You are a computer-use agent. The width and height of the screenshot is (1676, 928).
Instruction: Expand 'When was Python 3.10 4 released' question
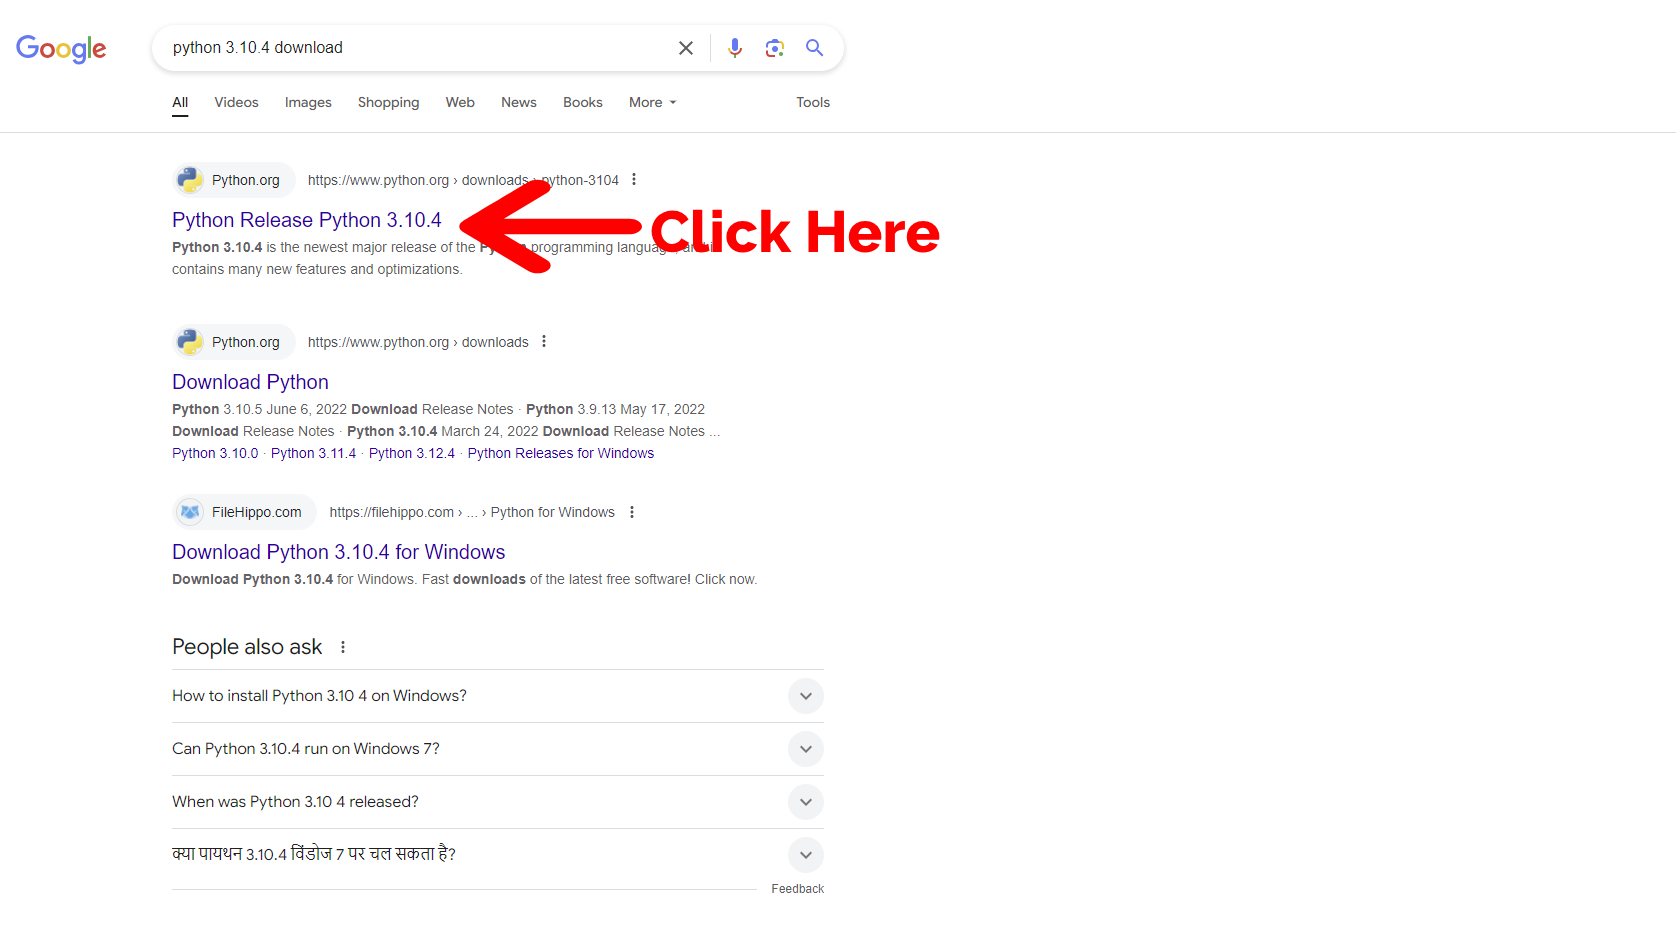pos(805,802)
